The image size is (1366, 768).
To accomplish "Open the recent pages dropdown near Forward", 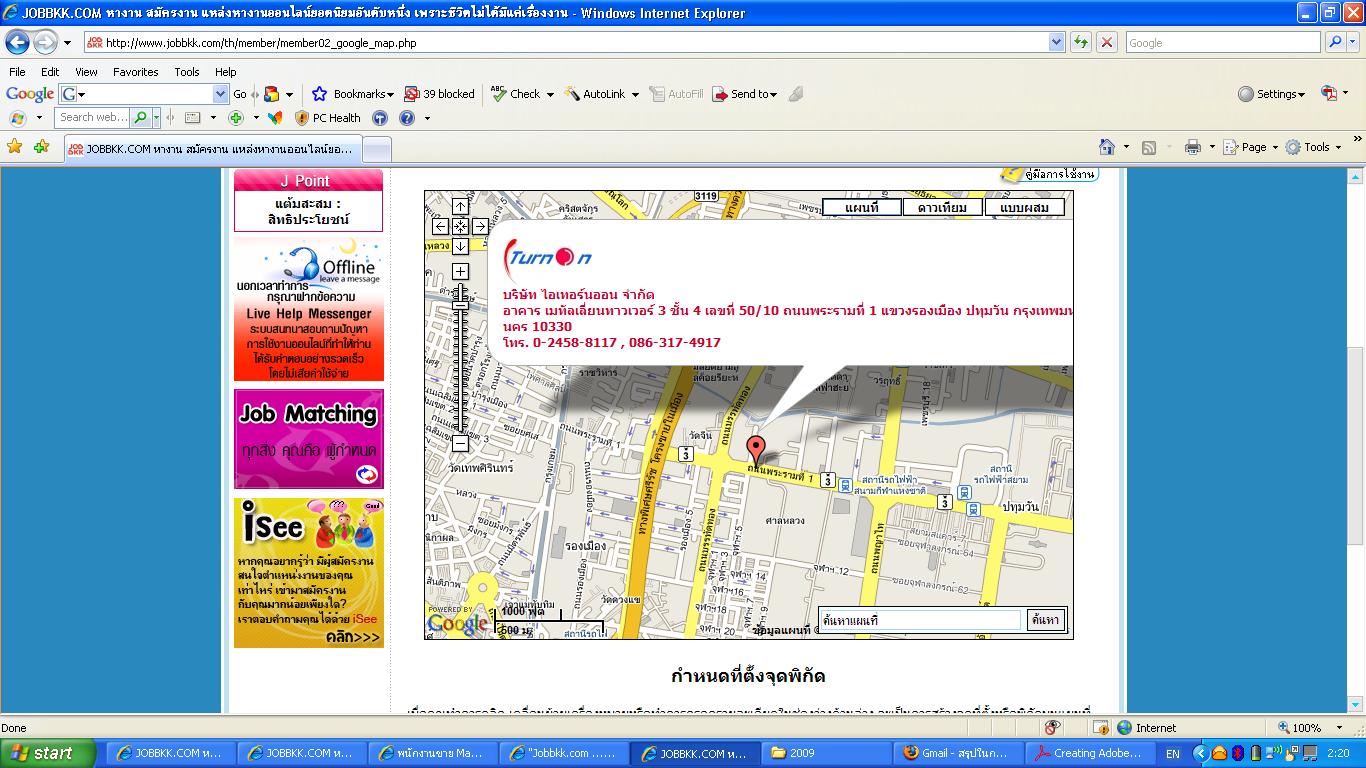I will point(67,43).
